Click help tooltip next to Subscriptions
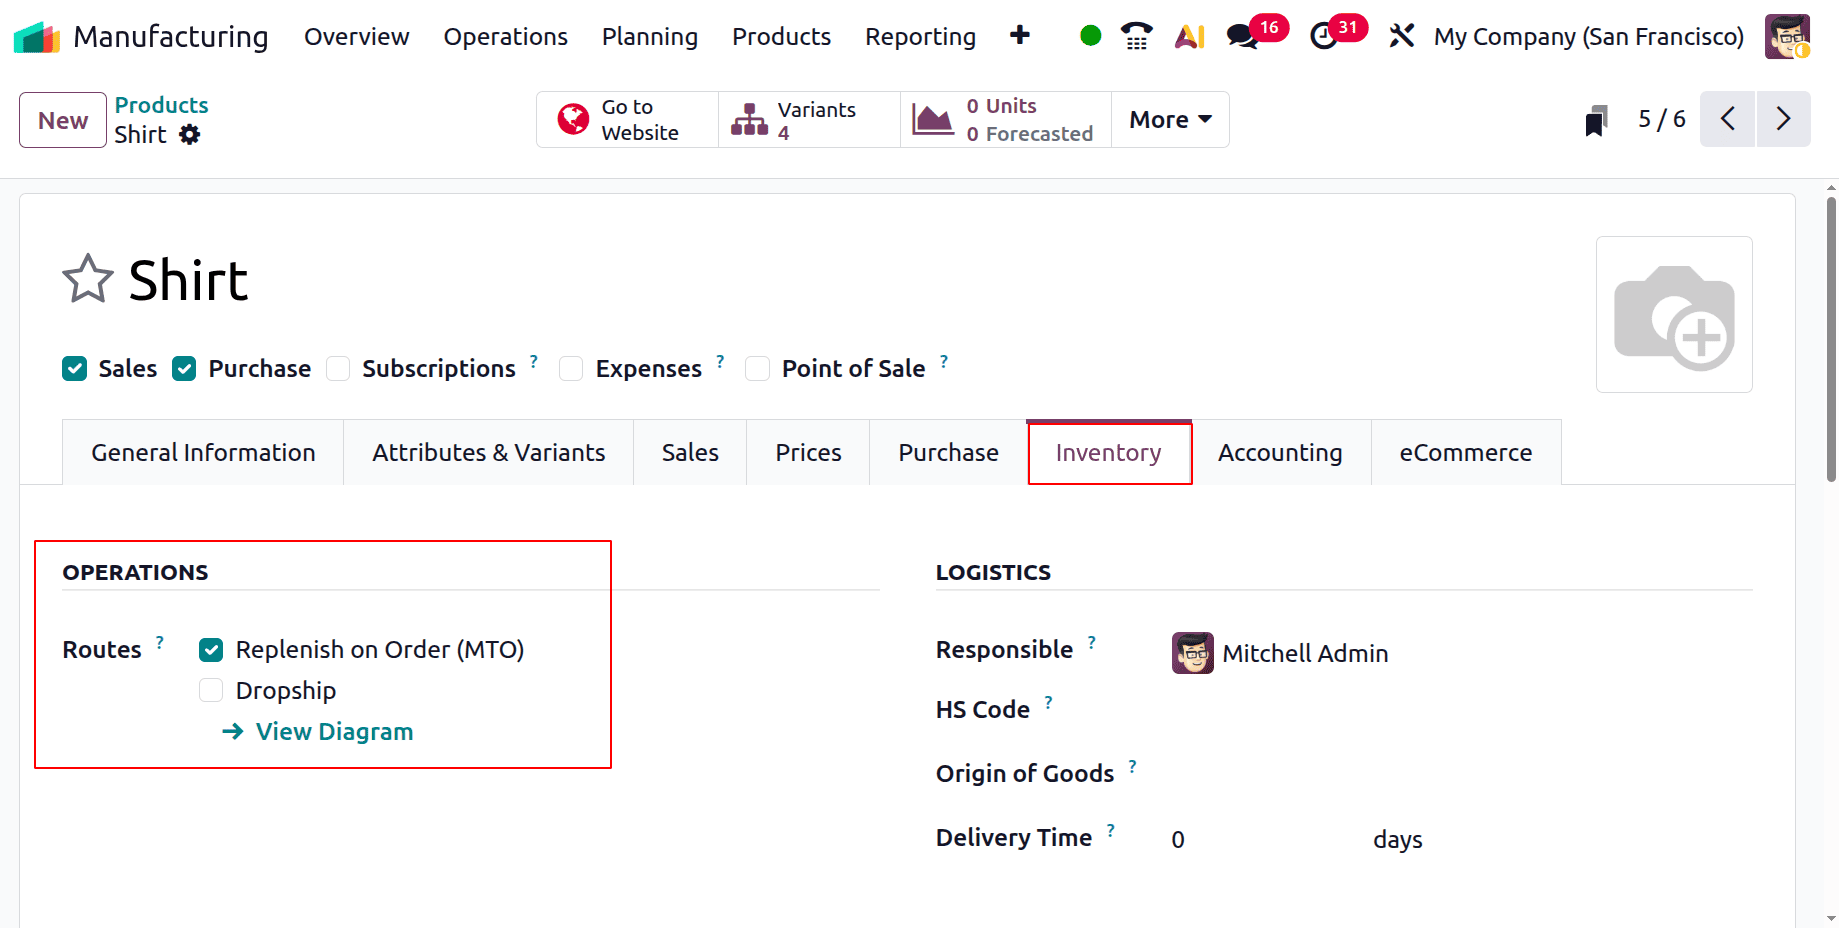The image size is (1839, 928). click(x=534, y=361)
